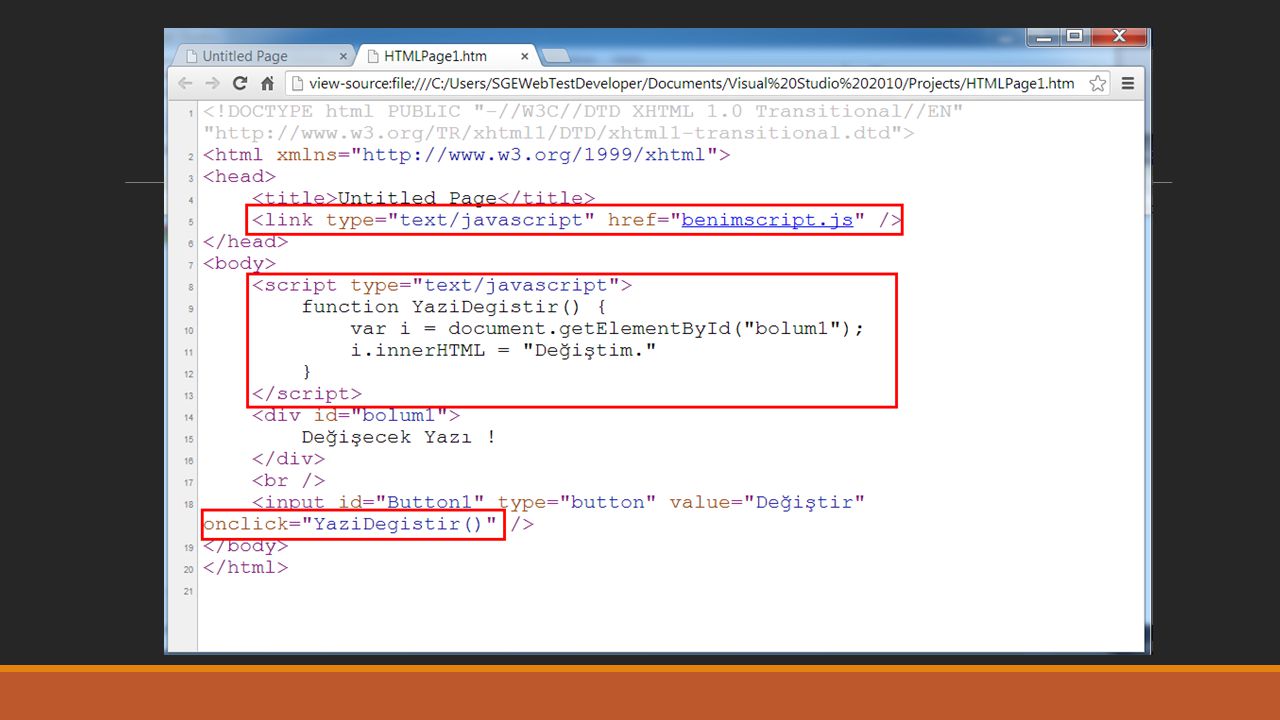Click the <div id="bolum1"> line
Viewport: 1280px width, 720px height.
click(356, 415)
